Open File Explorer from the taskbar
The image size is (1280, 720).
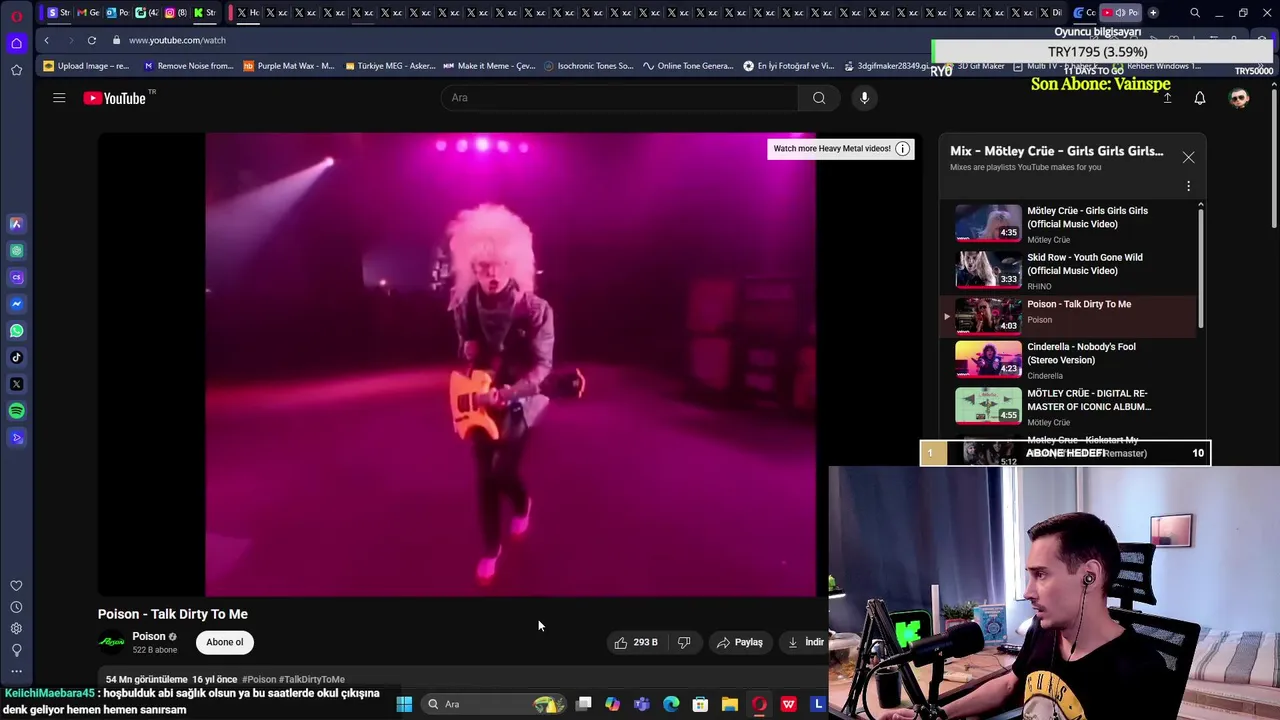(730, 704)
